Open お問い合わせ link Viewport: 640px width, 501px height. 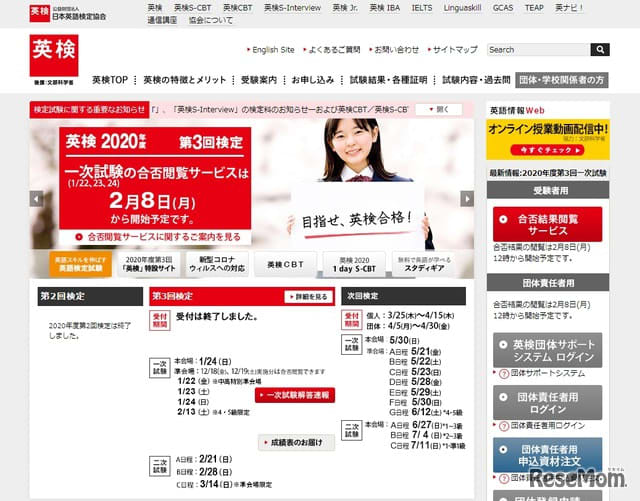[x=394, y=50]
